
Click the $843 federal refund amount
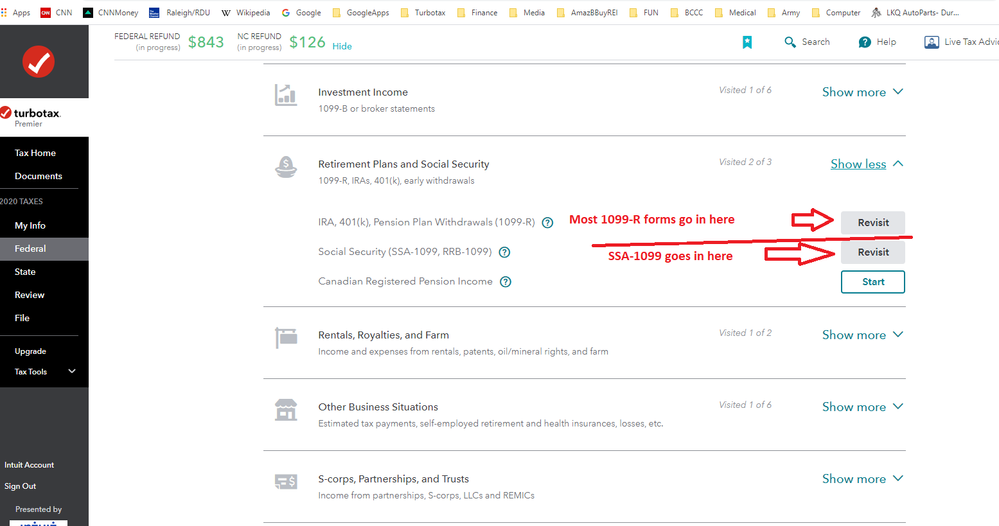pyautogui.click(x=206, y=42)
